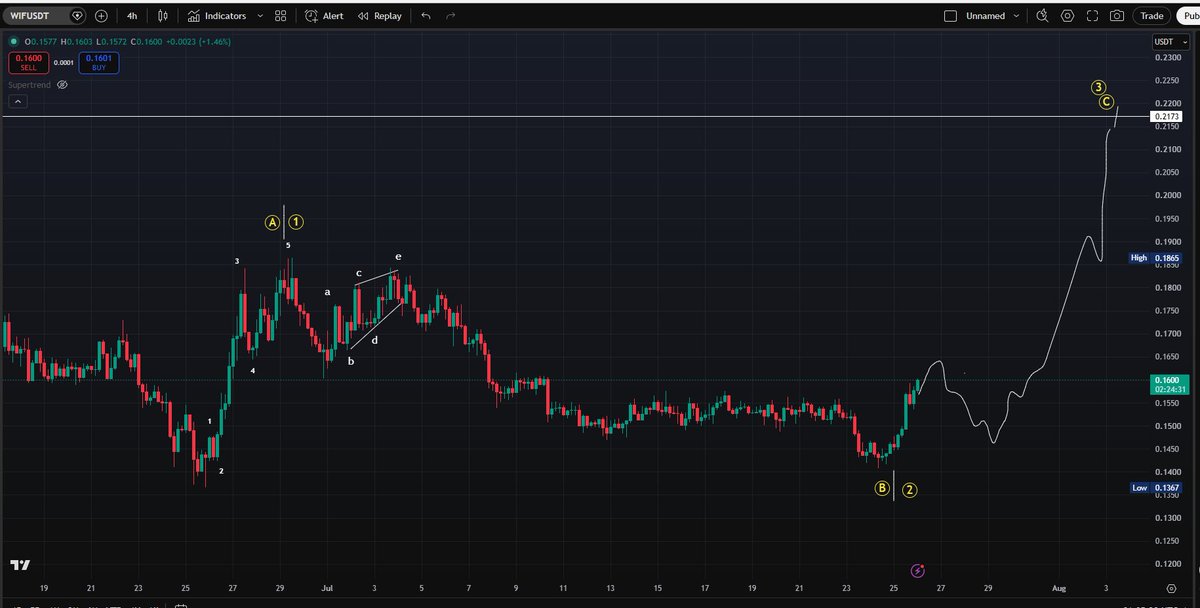This screenshot has width=1200, height=608.
Task: Select the chart layout square icon
Action: pos(950,16)
